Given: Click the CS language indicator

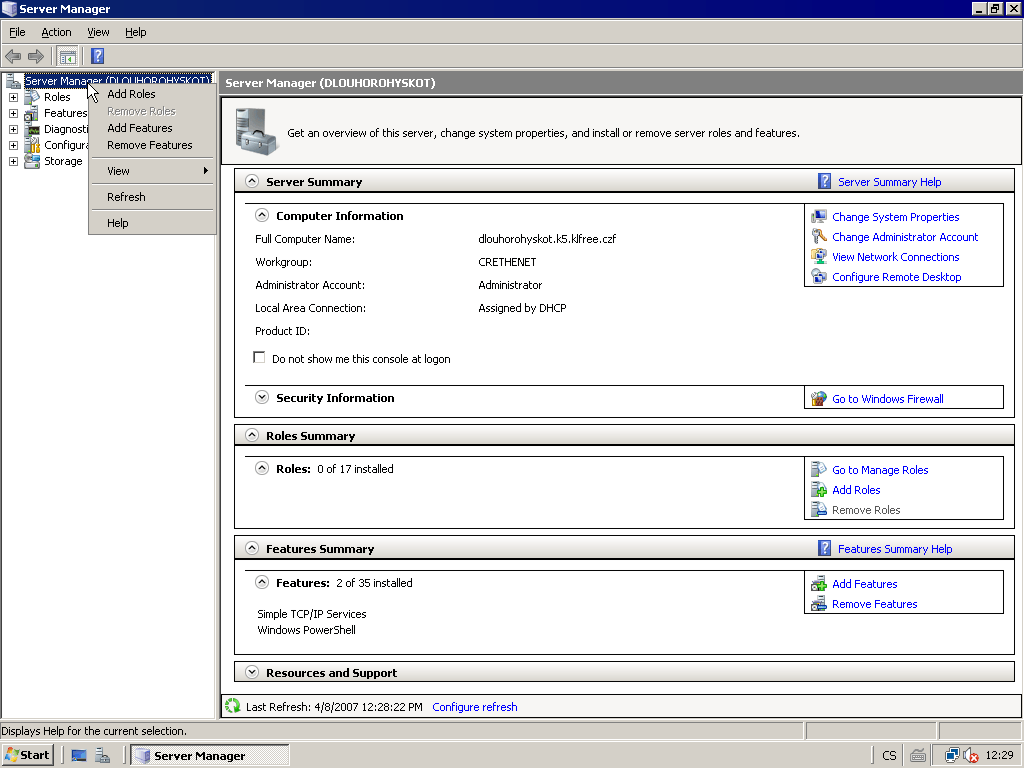Looking at the screenshot, I should pyautogui.click(x=889, y=756).
